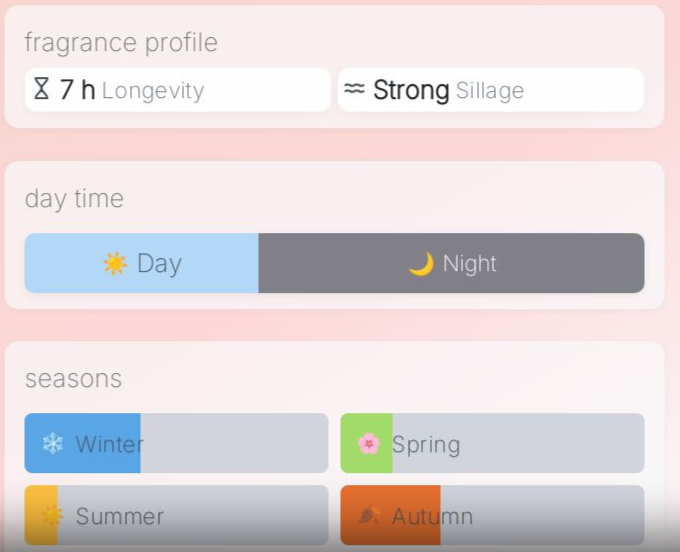Click the Spring season bar

click(492, 443)
